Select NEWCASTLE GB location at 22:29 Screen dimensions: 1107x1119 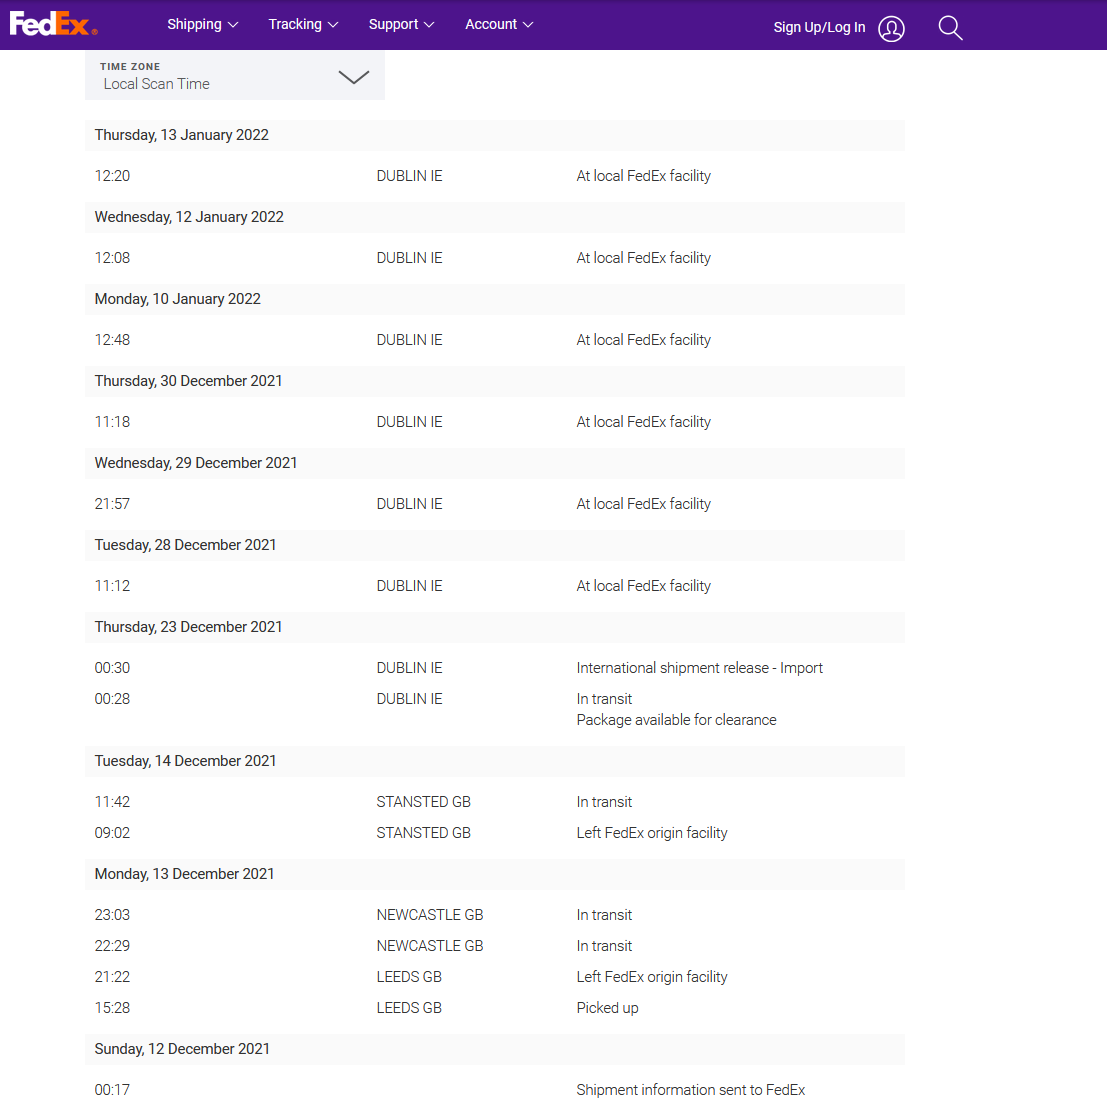coord(430,946)
